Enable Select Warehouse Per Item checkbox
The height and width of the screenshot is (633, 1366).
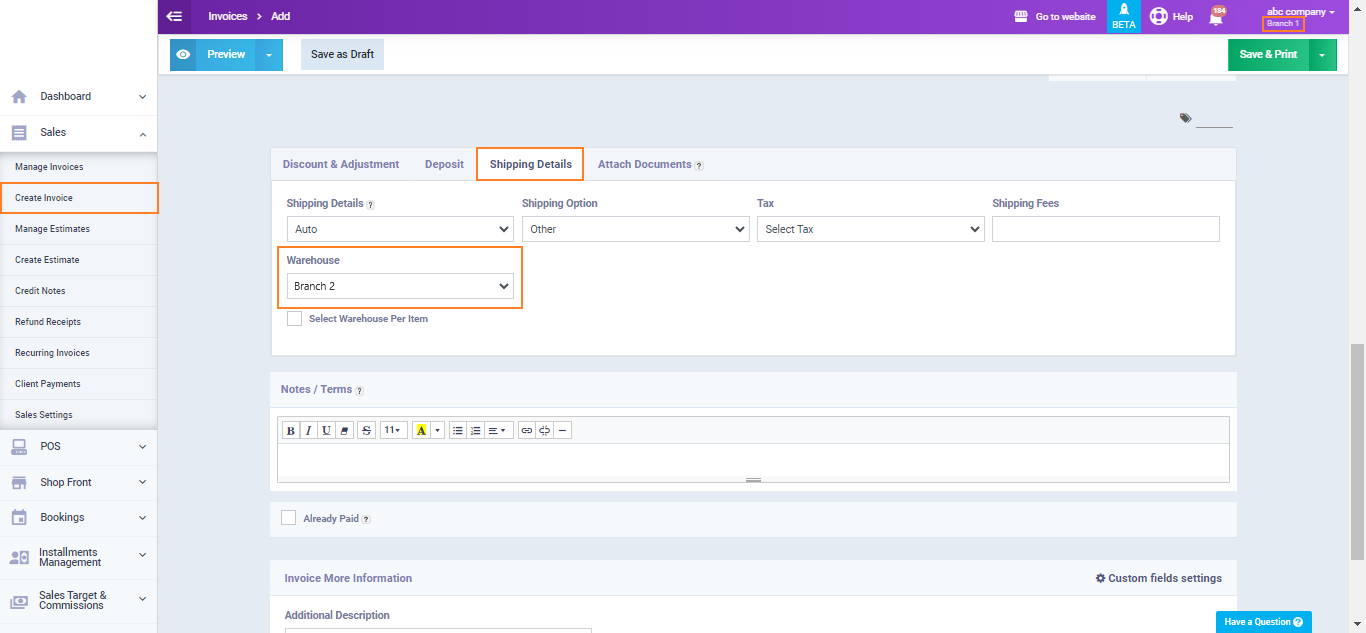[x=294, y=319]
